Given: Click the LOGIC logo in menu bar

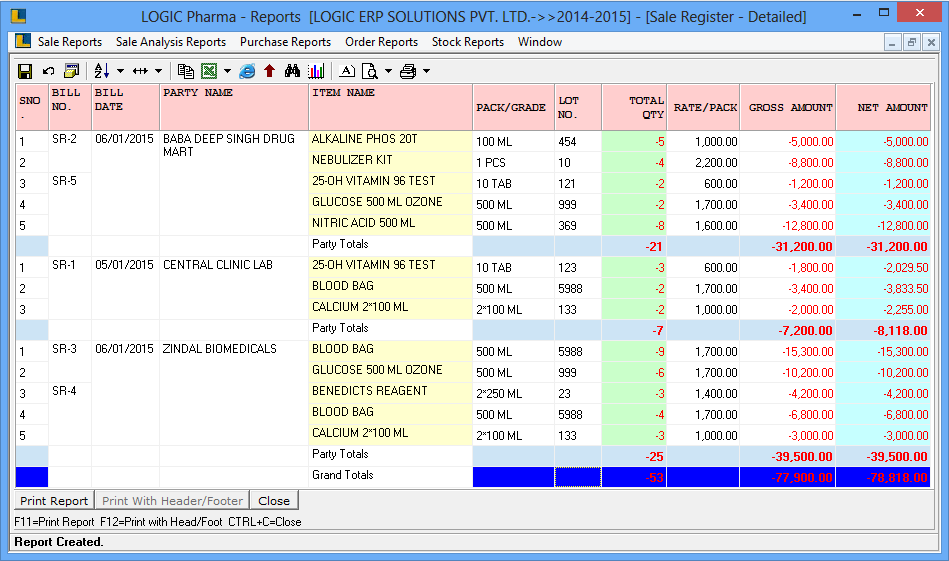Looking at the screenshot, I should coord(23,41).
